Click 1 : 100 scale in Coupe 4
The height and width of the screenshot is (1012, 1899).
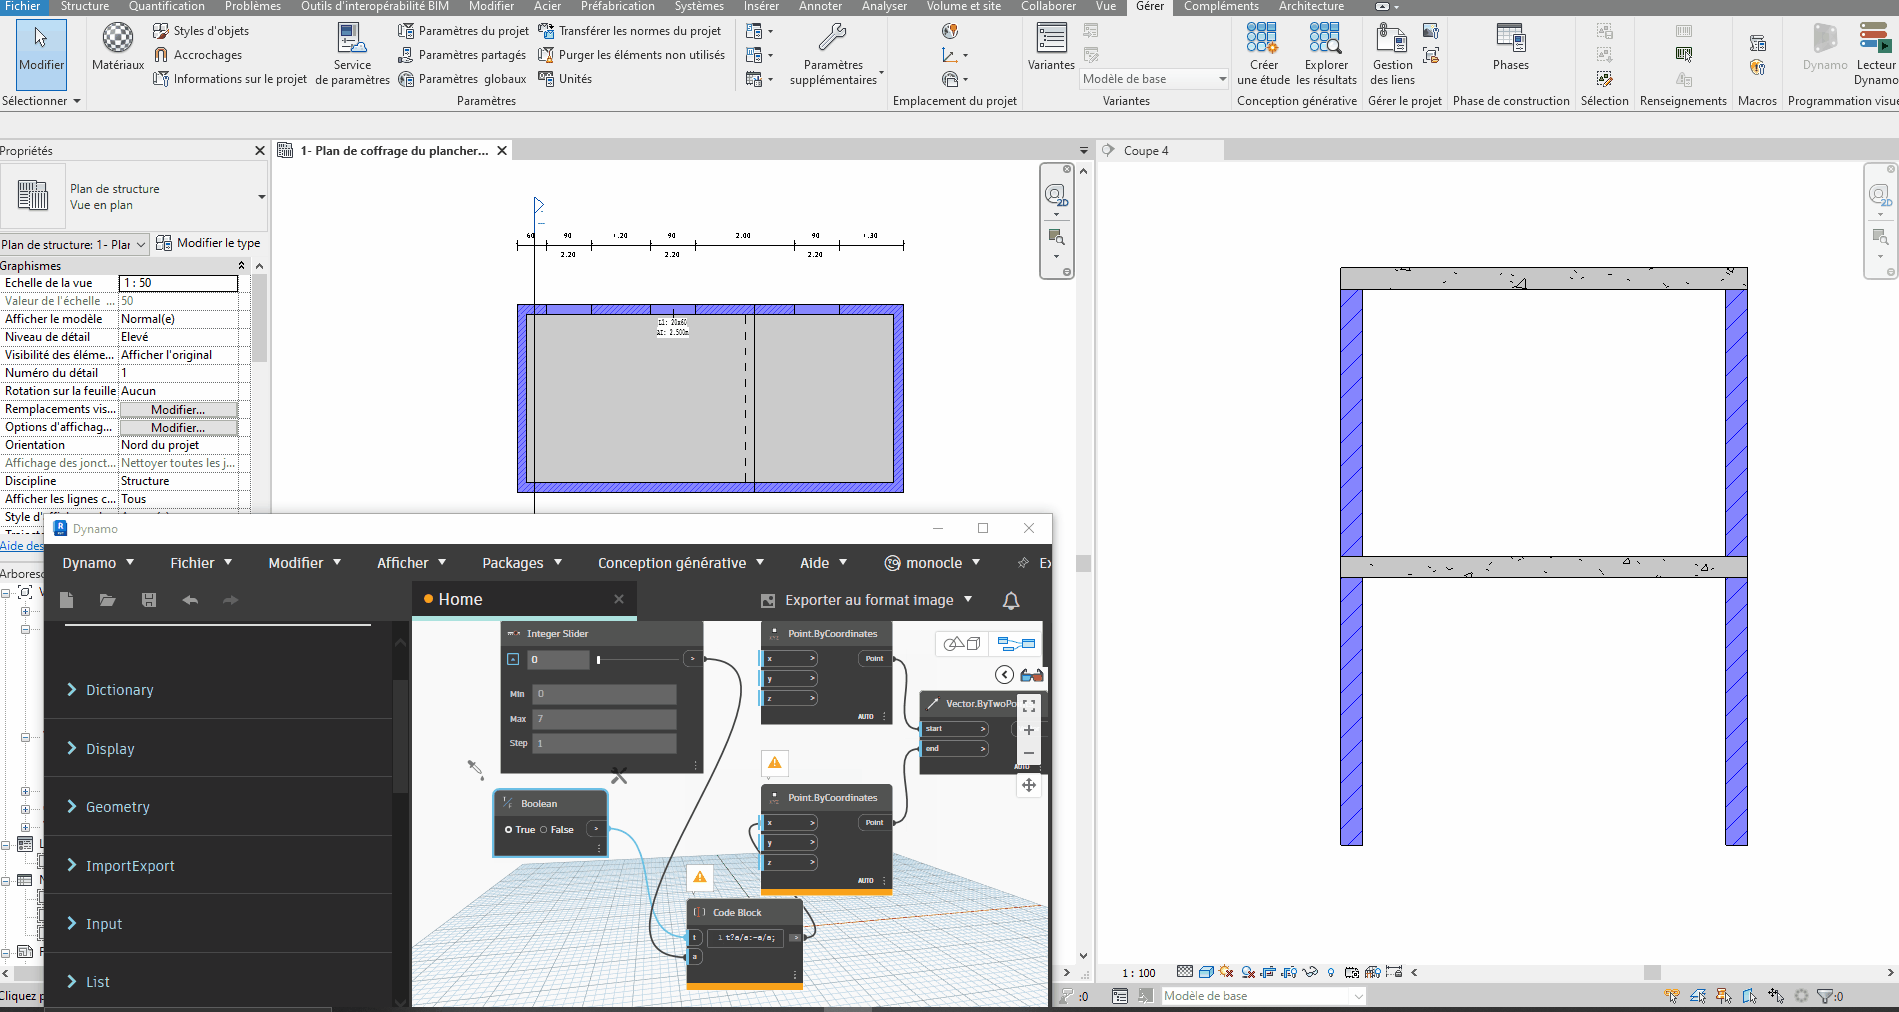1138,973
